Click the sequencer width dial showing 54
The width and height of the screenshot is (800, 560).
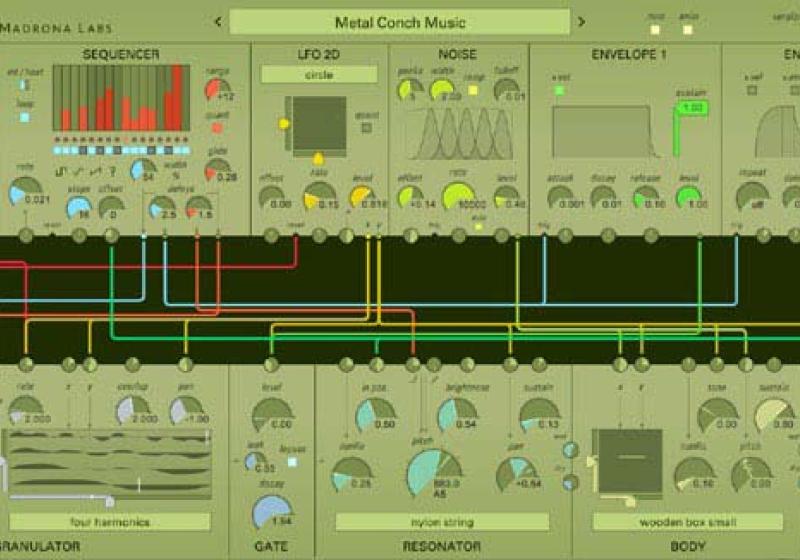click(x=143, y=170)
